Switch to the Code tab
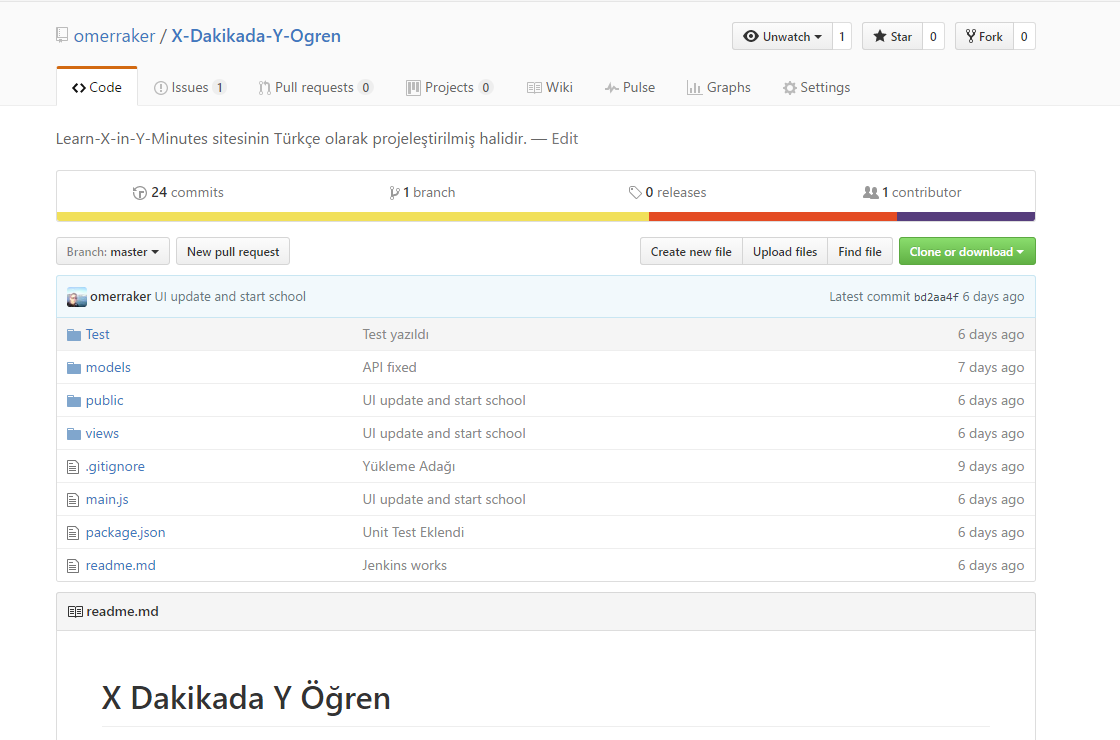This screenshot has height=740, width=1120. tap(97, 87)
